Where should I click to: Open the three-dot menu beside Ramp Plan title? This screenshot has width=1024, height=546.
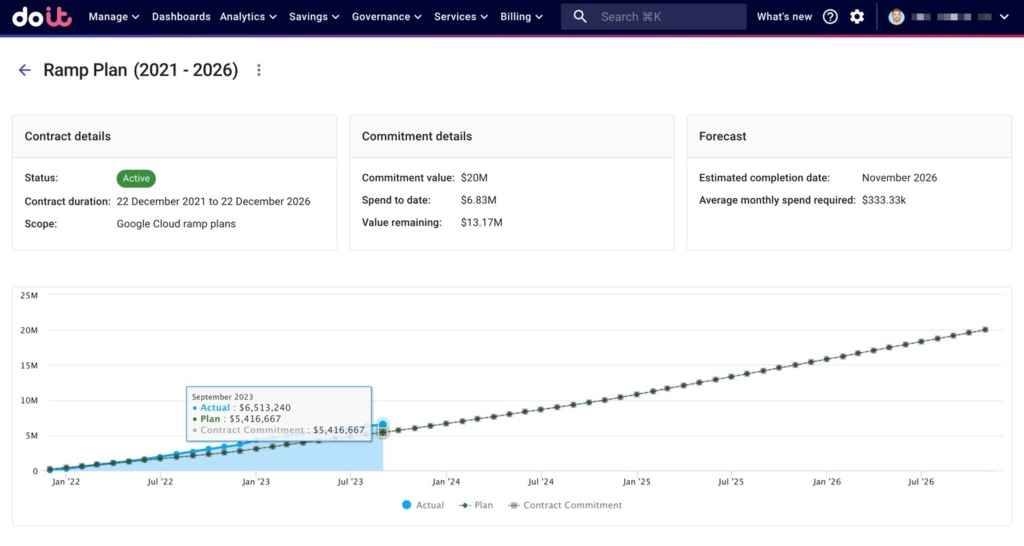259,70
